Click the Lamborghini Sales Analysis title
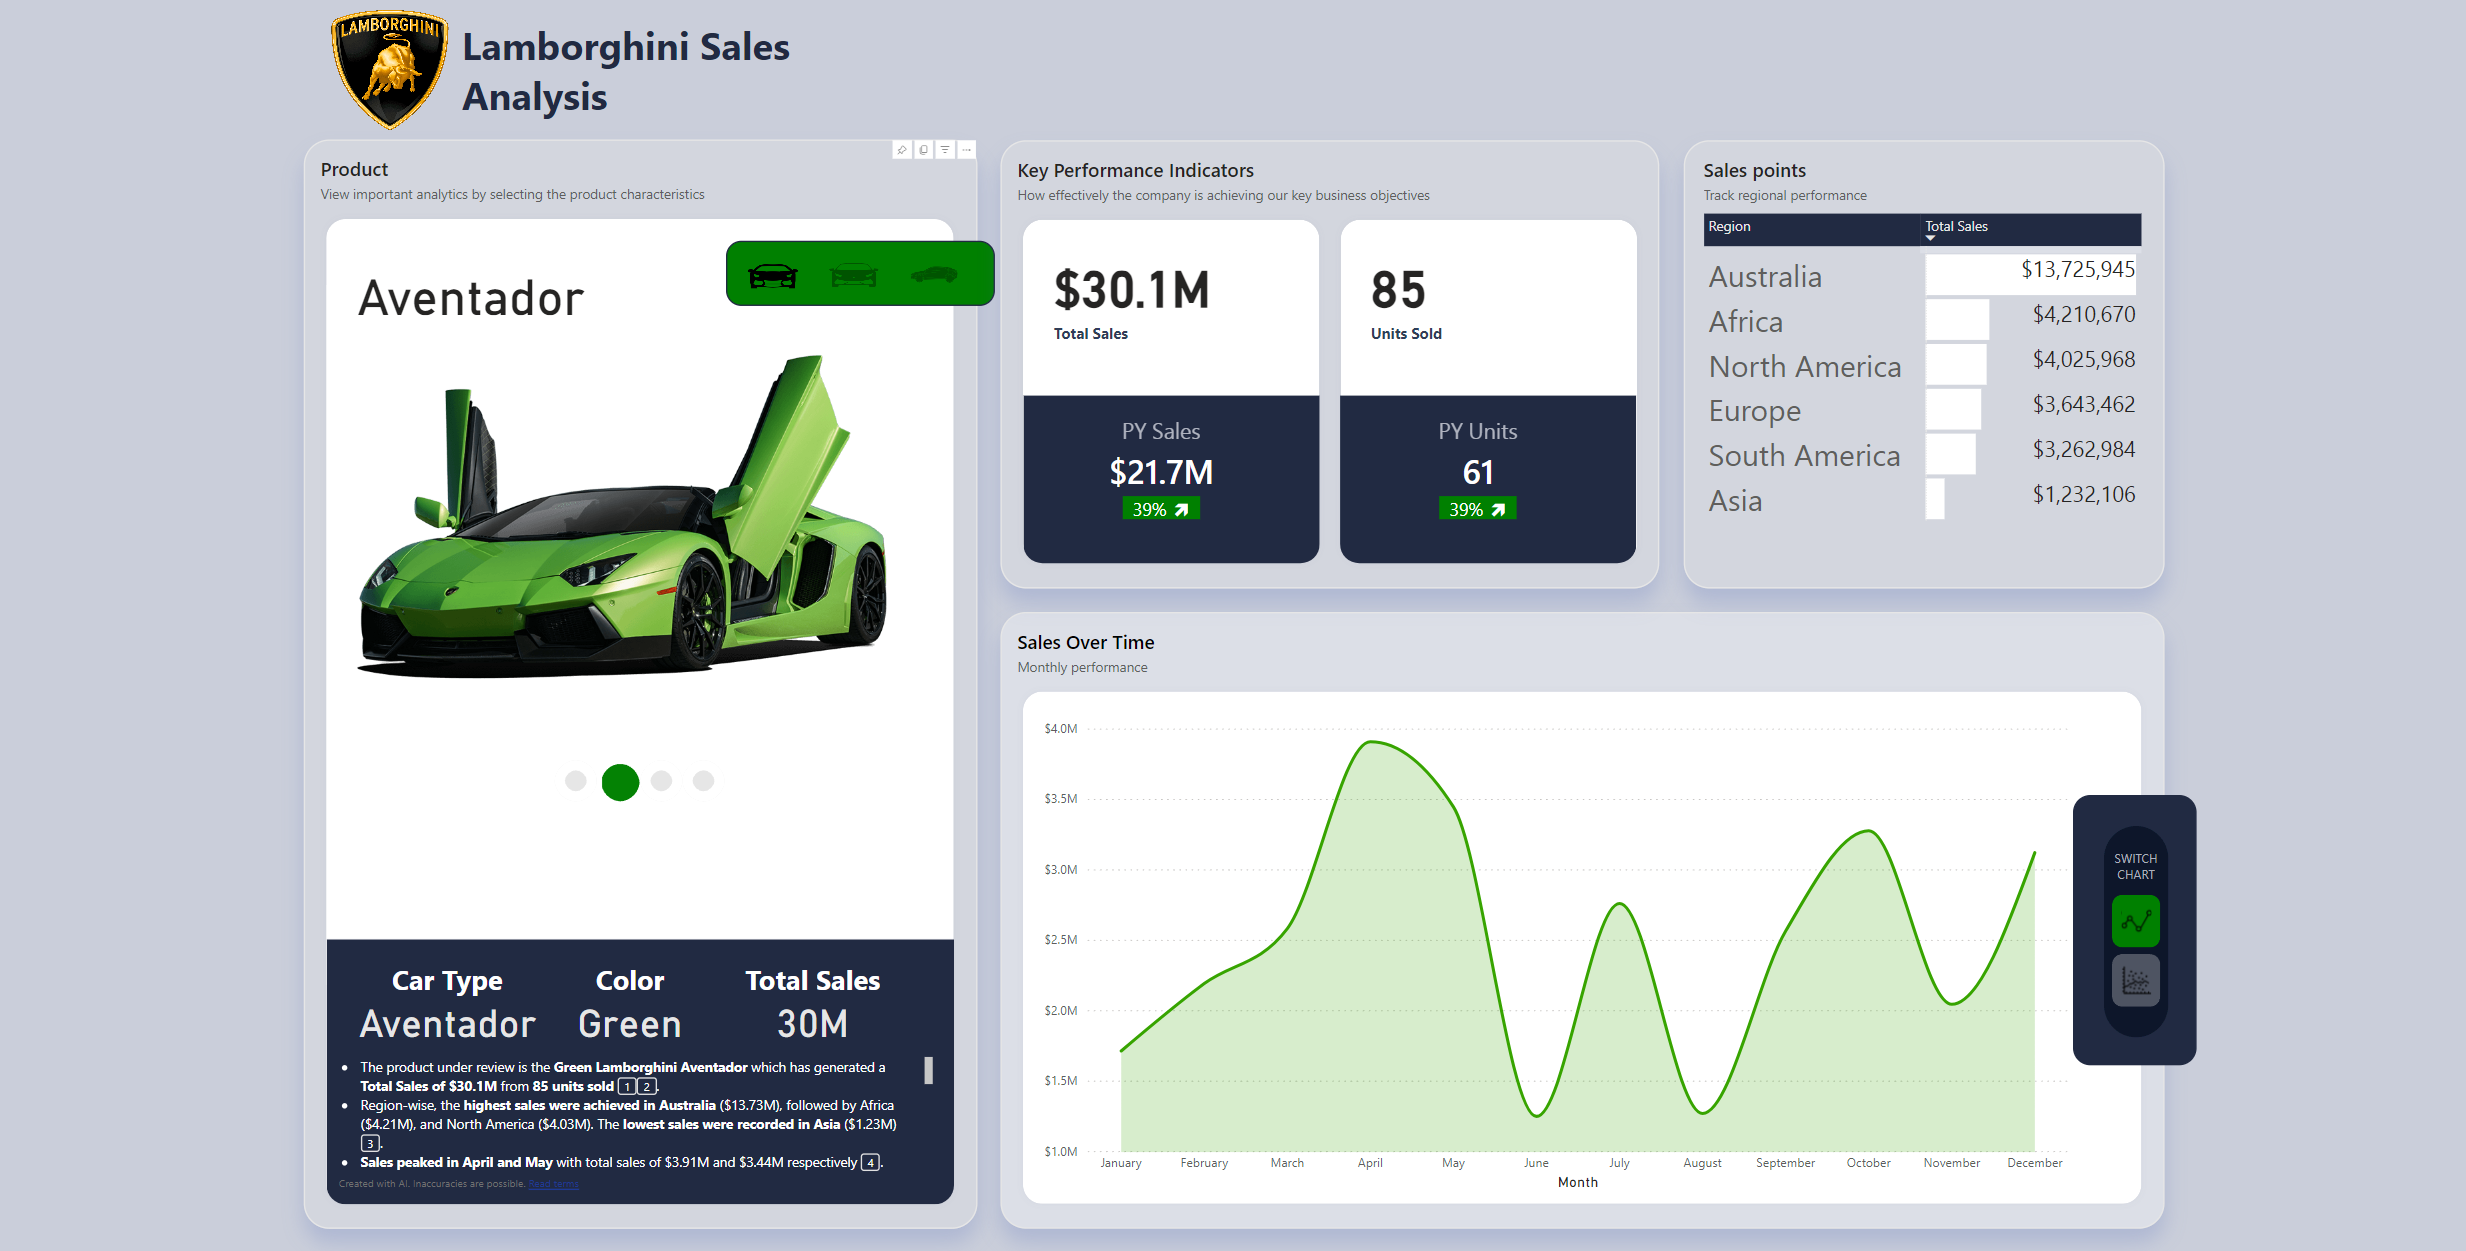Viewport: 2466px width, 1251px height. [x=626, y=72]
